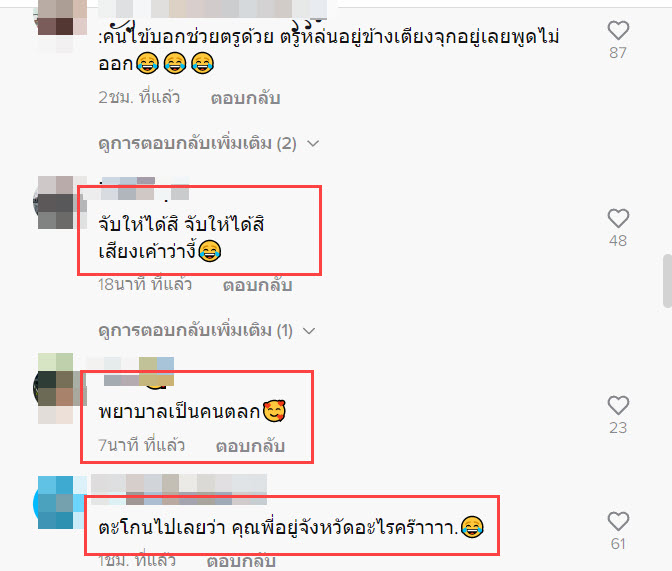Like the comment with 23 likes
Screen dimensions: 672x571
coord(618,405)
